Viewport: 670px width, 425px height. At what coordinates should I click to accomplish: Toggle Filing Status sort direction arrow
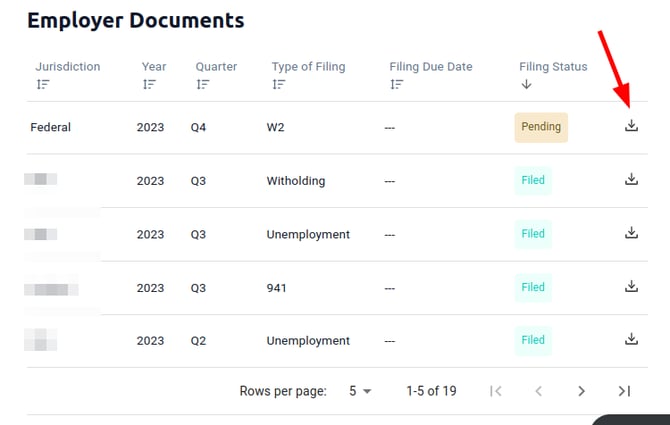(x=526, y=85)
